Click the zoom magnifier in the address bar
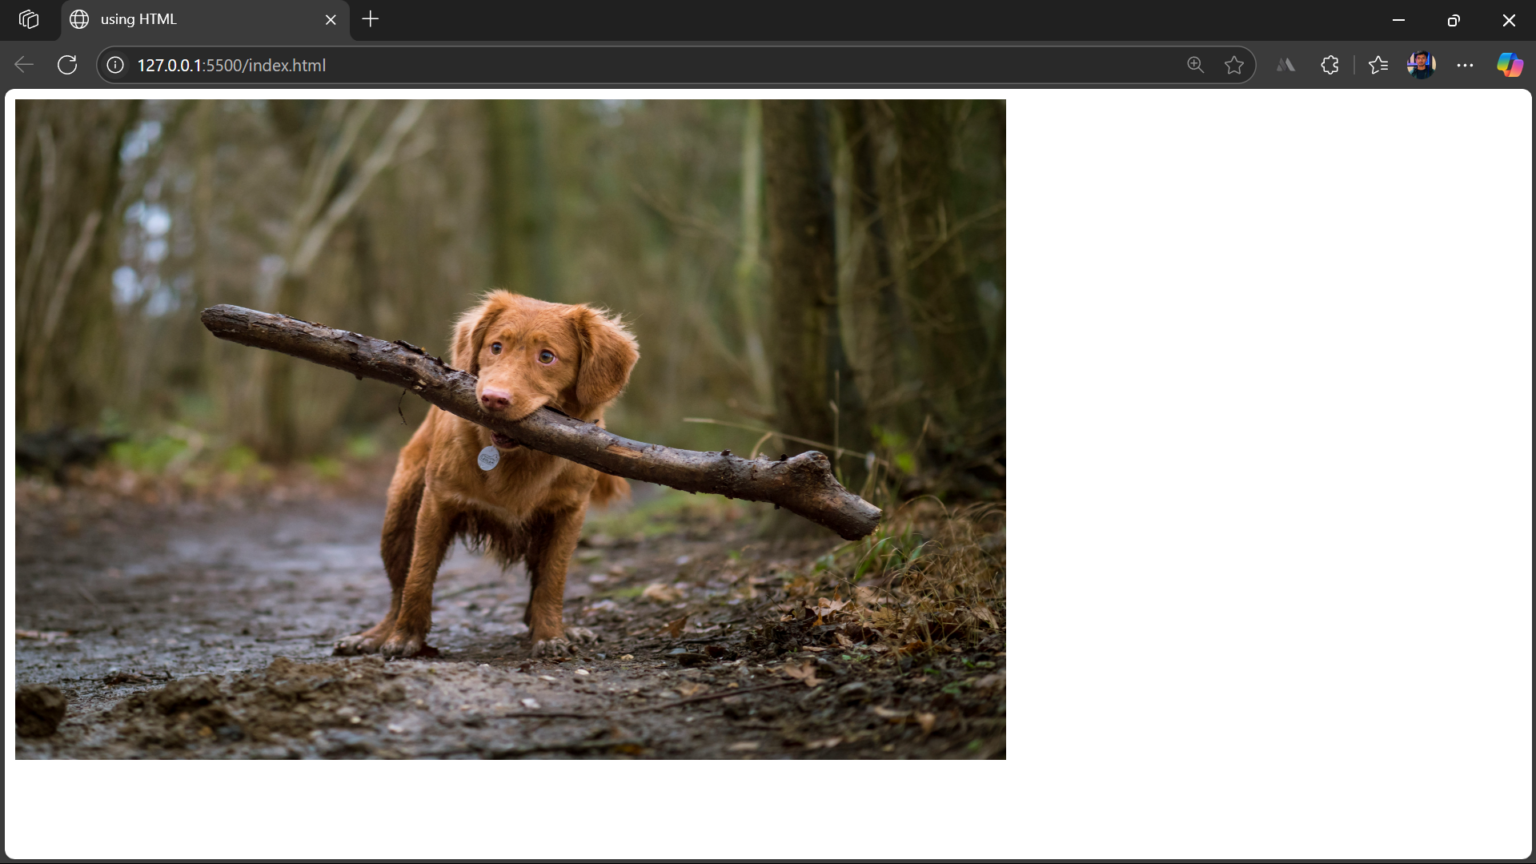 point(1196,64)
